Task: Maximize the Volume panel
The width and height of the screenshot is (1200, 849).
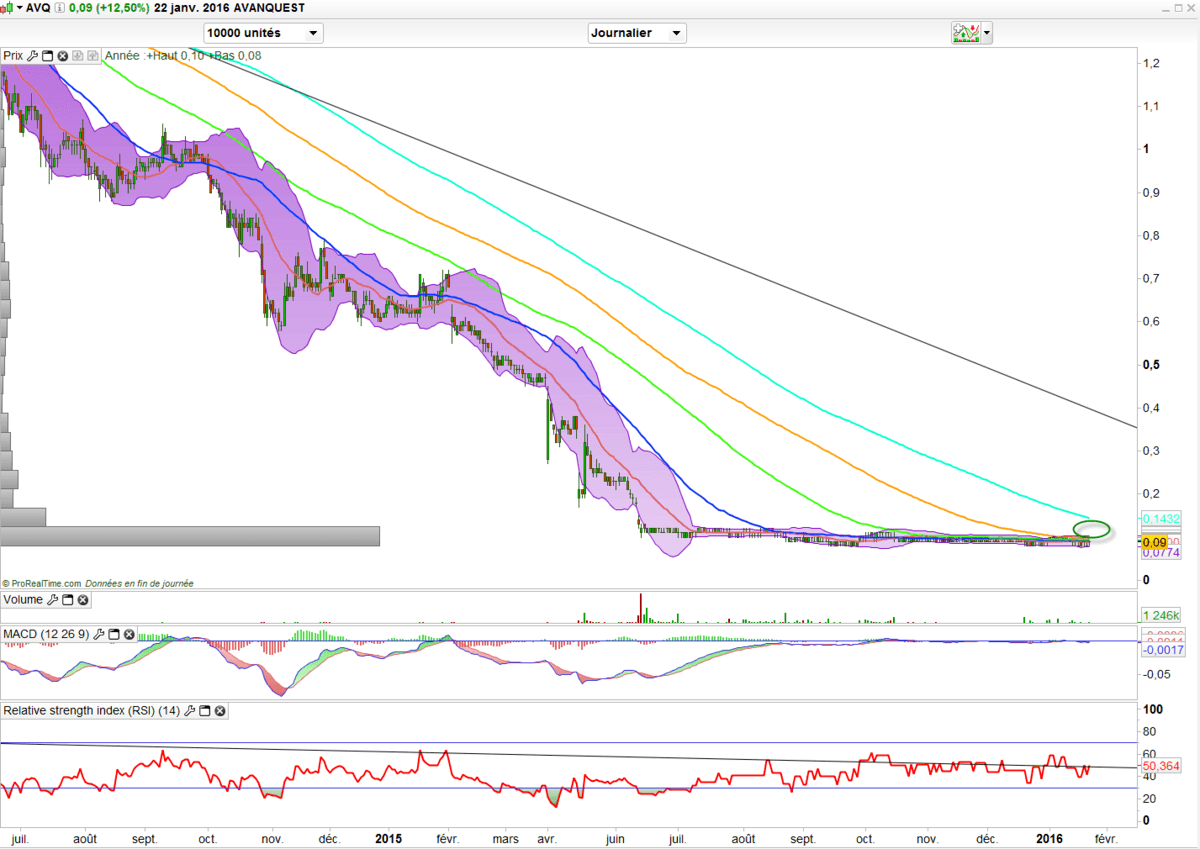Action: (x=68, y=600)
